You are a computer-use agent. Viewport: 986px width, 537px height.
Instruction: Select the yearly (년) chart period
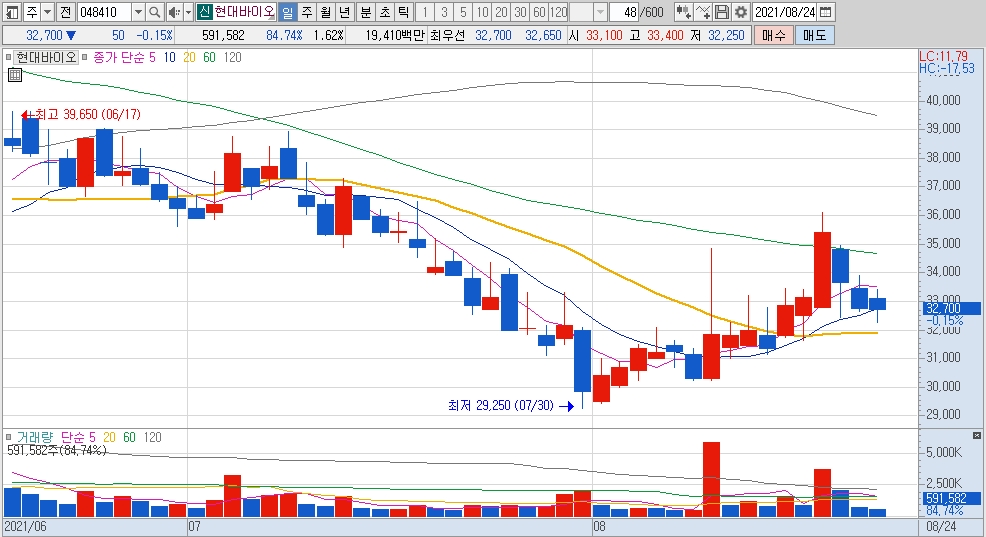(x=344, y=12)
